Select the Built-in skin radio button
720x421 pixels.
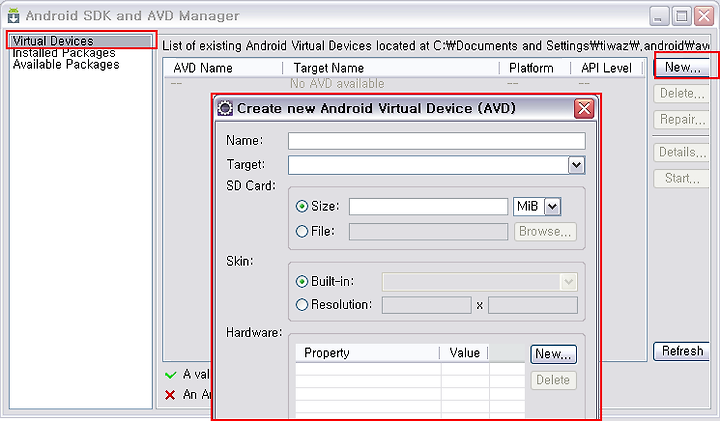point(302,281)
